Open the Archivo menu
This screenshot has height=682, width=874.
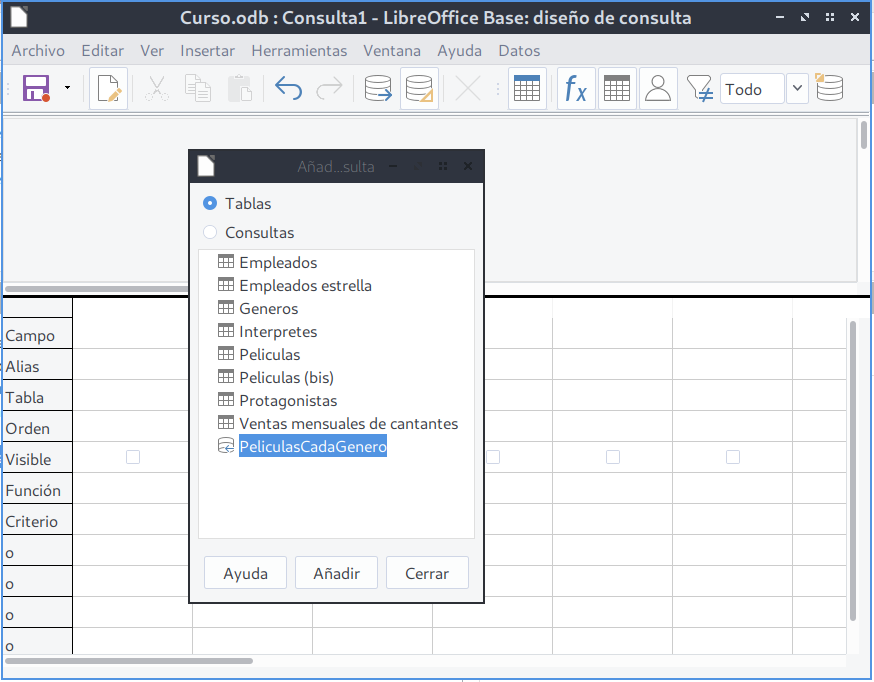(x=38, y=51)
